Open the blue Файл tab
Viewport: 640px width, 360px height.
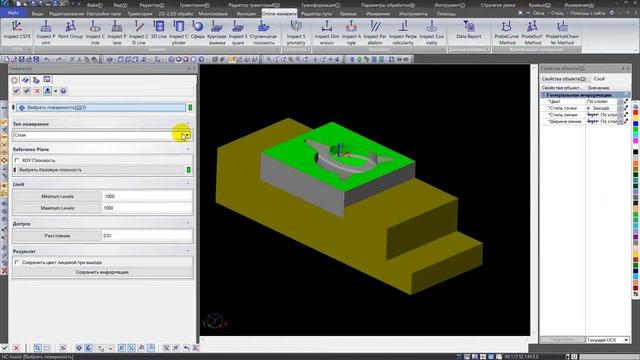pyautogui.click(x=13, y=13)
